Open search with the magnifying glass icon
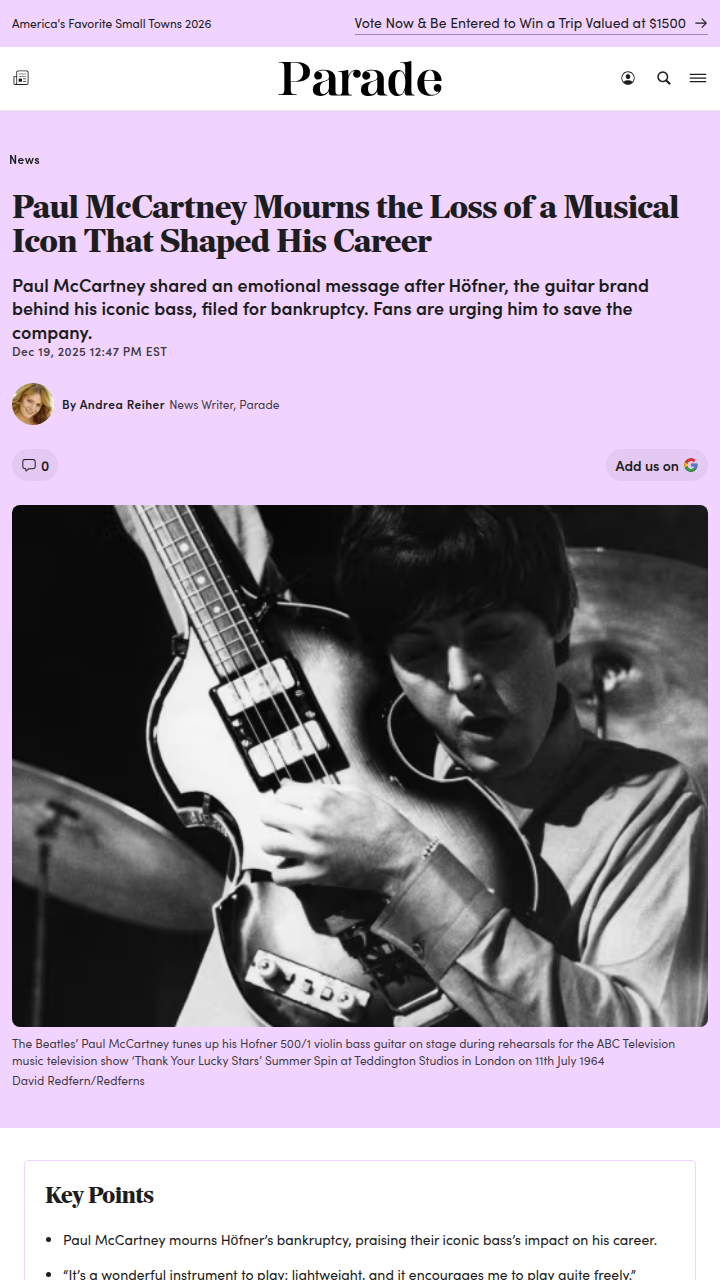 coord(664,78)
